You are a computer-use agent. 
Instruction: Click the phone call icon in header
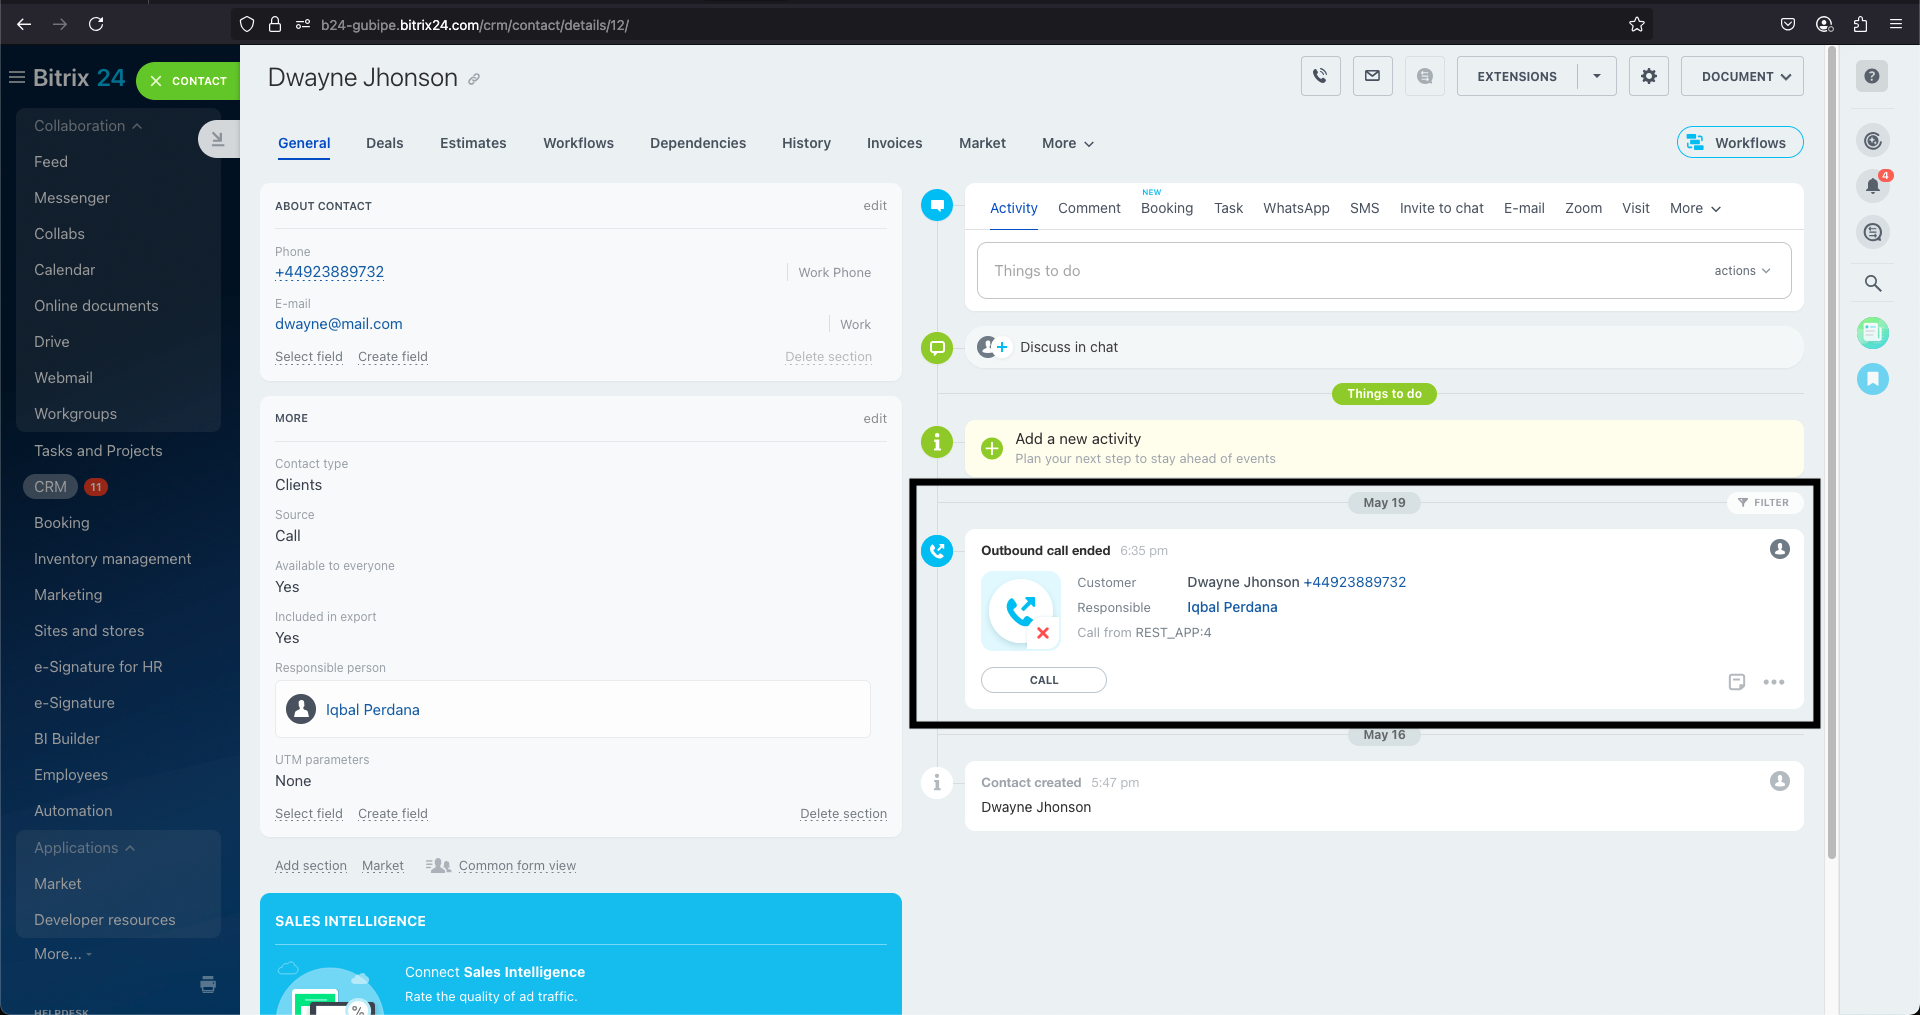(x=1320, y=76)
